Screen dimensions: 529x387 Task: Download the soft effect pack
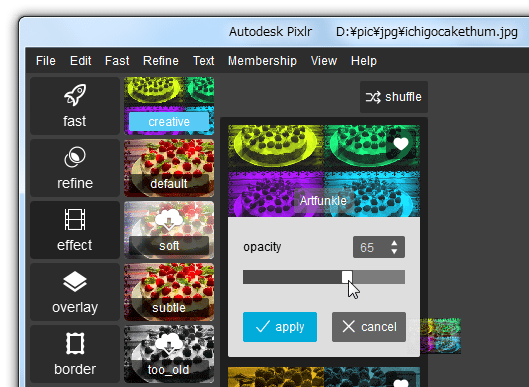tap(169, 219)
